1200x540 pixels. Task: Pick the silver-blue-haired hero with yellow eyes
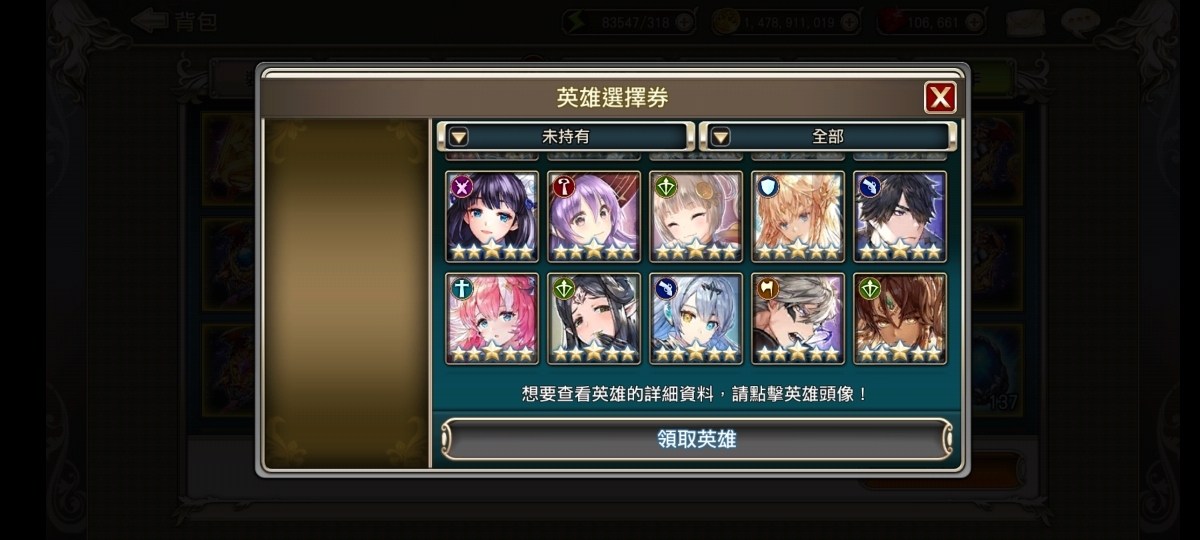pos(695,318)
